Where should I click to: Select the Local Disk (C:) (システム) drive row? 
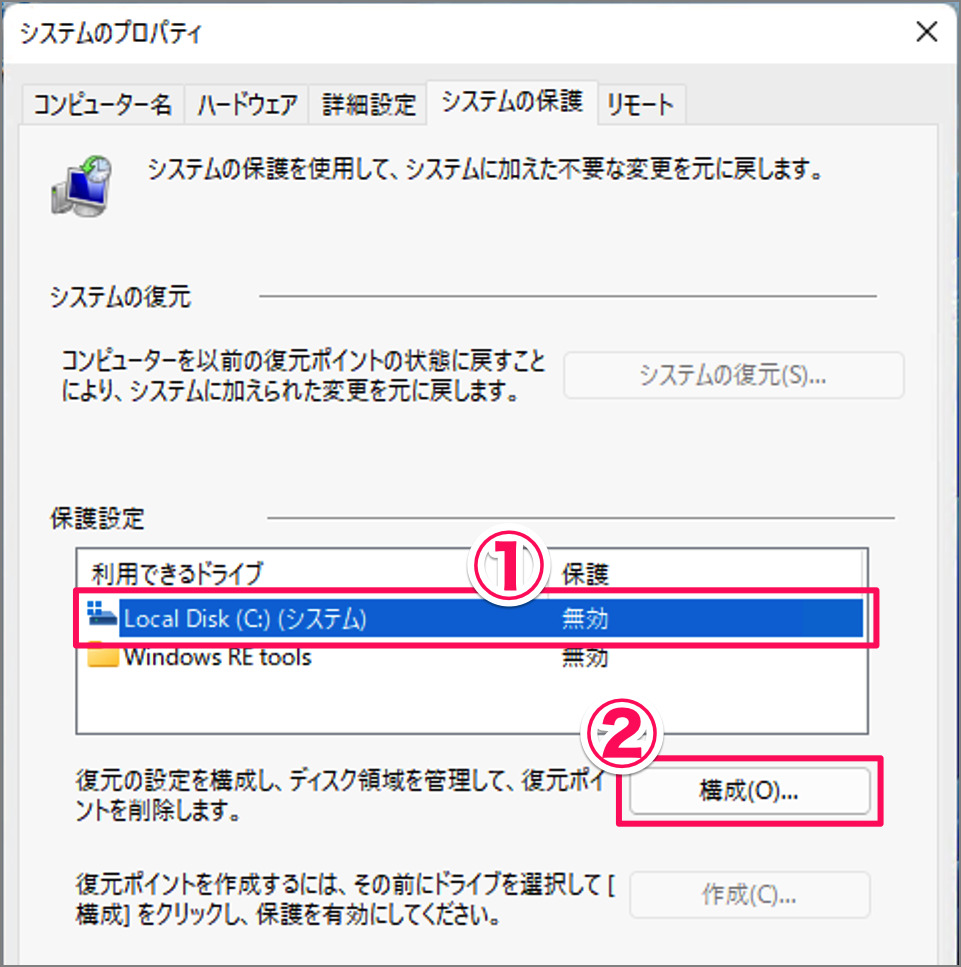tap(475, 618)
